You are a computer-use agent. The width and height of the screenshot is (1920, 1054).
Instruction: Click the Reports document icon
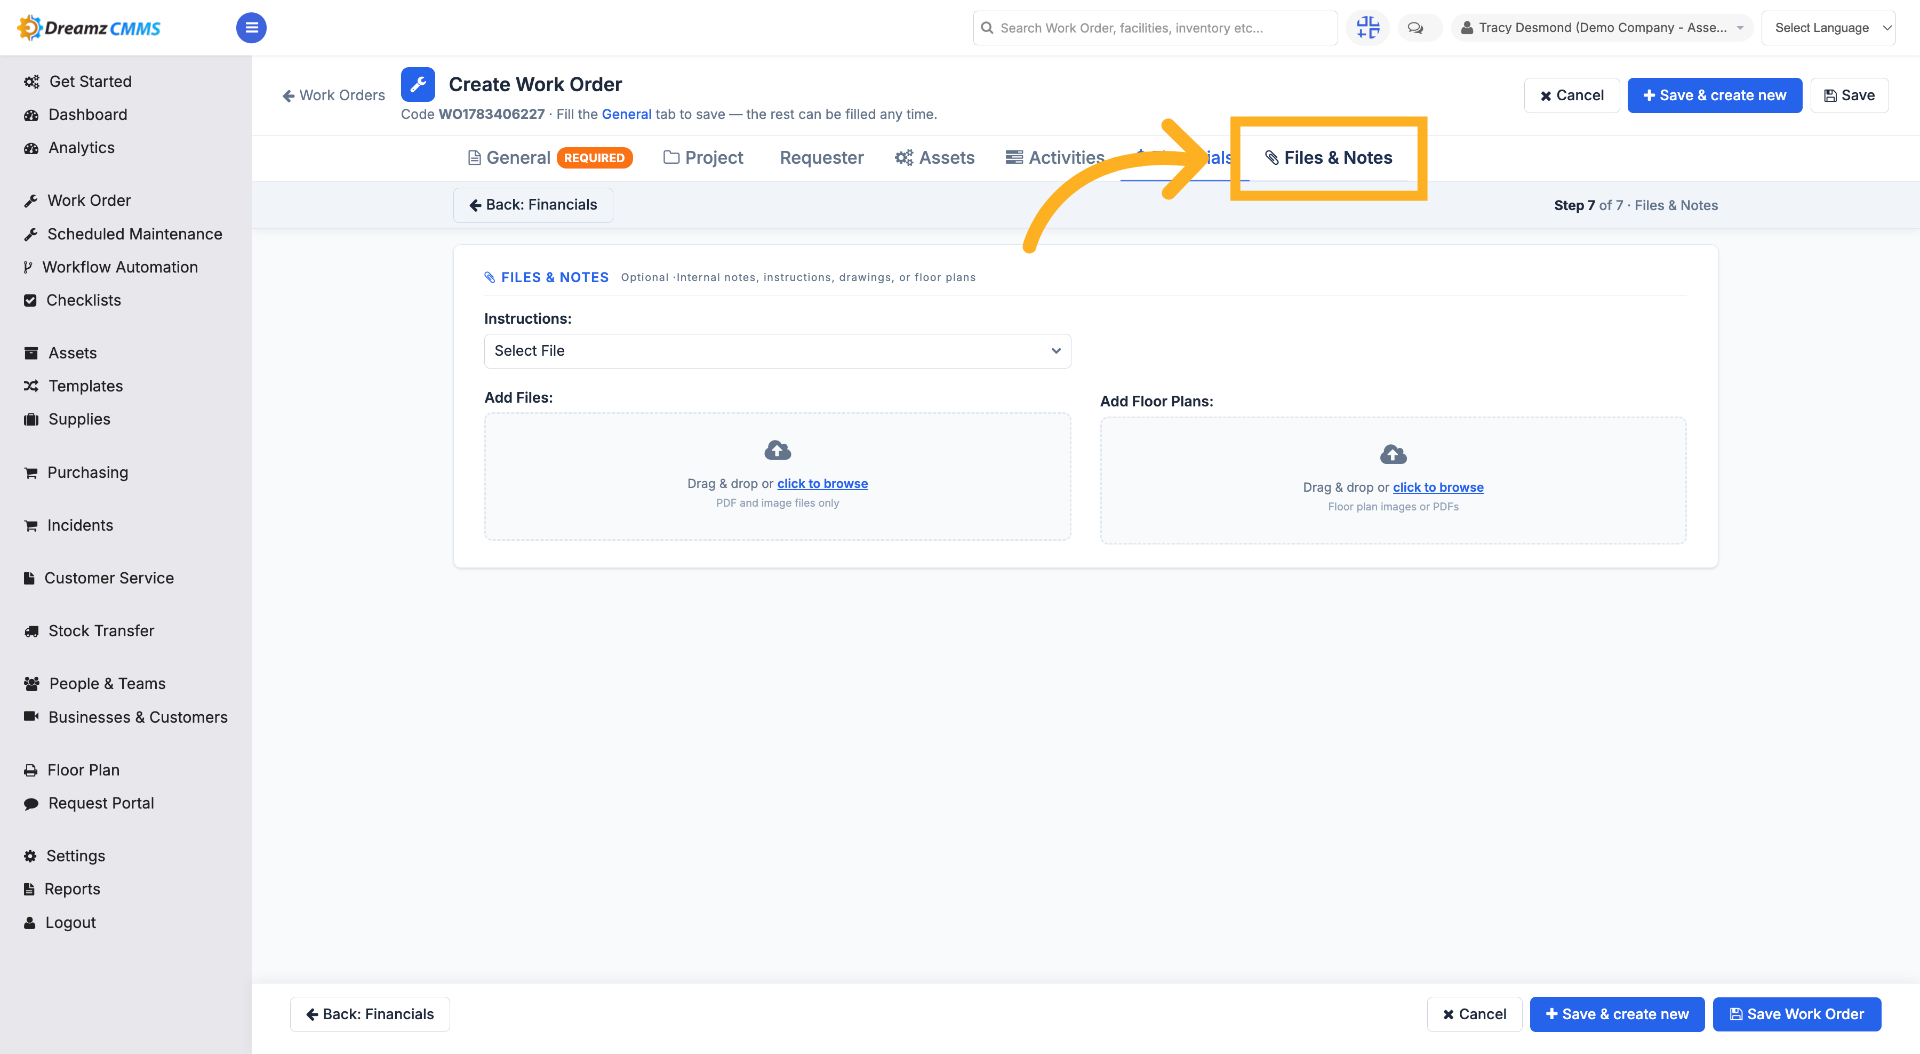pyautogui.click(x=29, y=889)
